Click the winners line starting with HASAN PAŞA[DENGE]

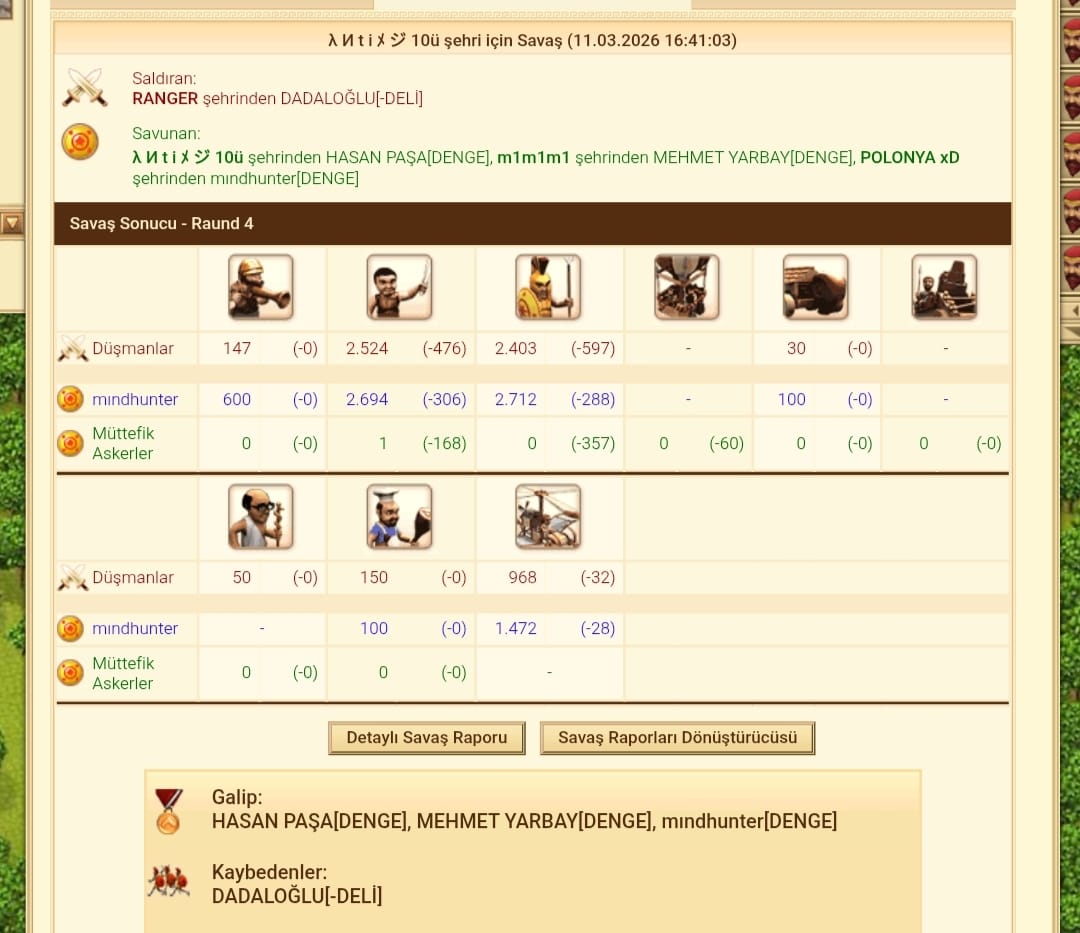click(524, 821)
